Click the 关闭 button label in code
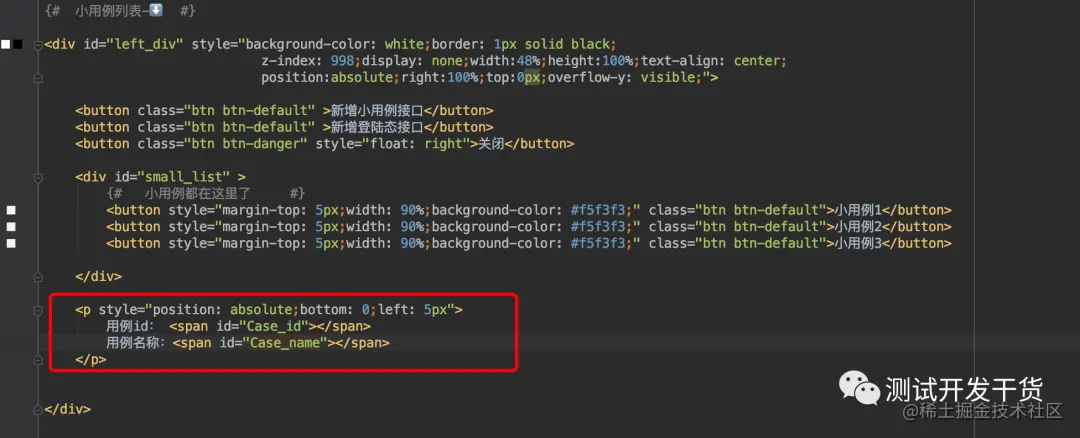This screenshot has width=1080, height=438. coord(492,144)
